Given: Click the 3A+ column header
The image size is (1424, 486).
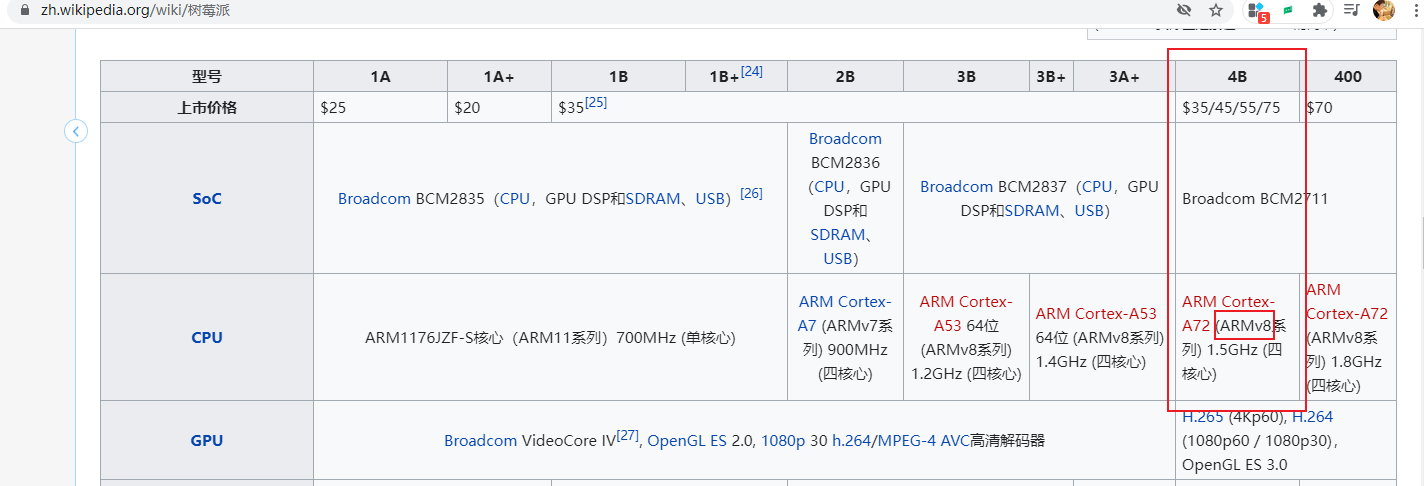Looking at the screenshot, I should click(x=1124, y=76).
